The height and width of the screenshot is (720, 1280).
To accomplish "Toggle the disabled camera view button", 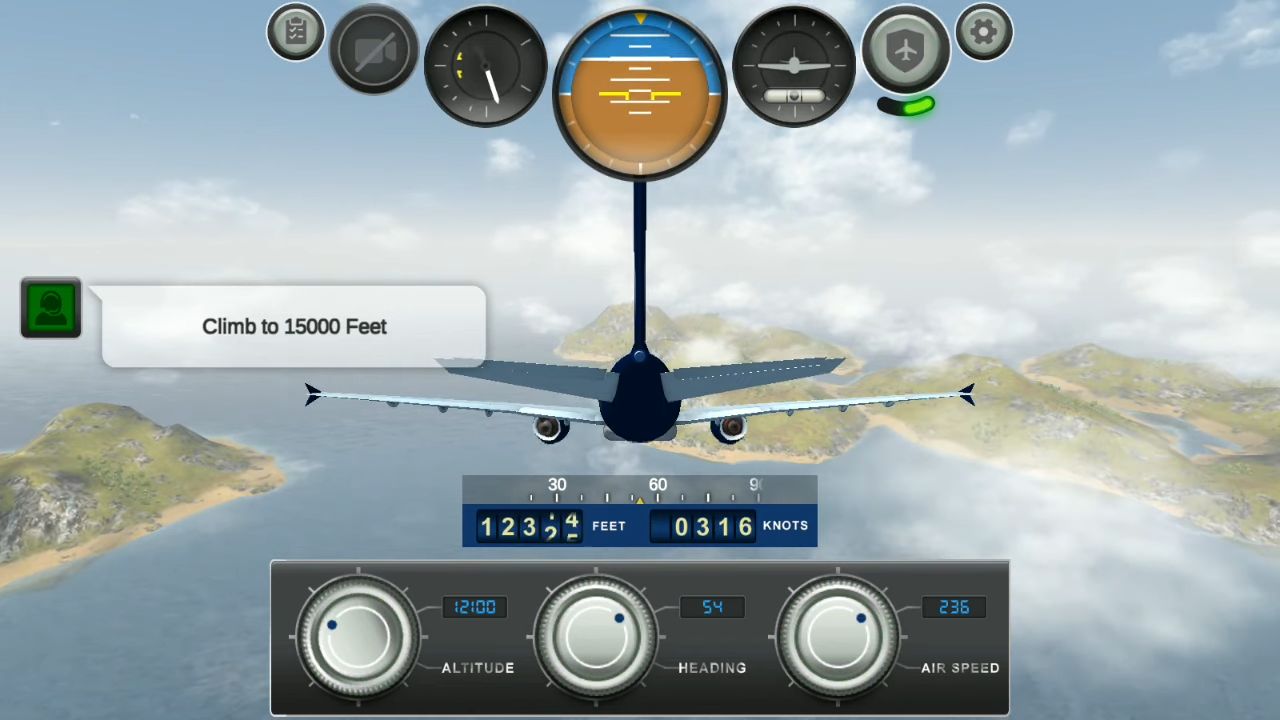I will click(x=374, y=50).
